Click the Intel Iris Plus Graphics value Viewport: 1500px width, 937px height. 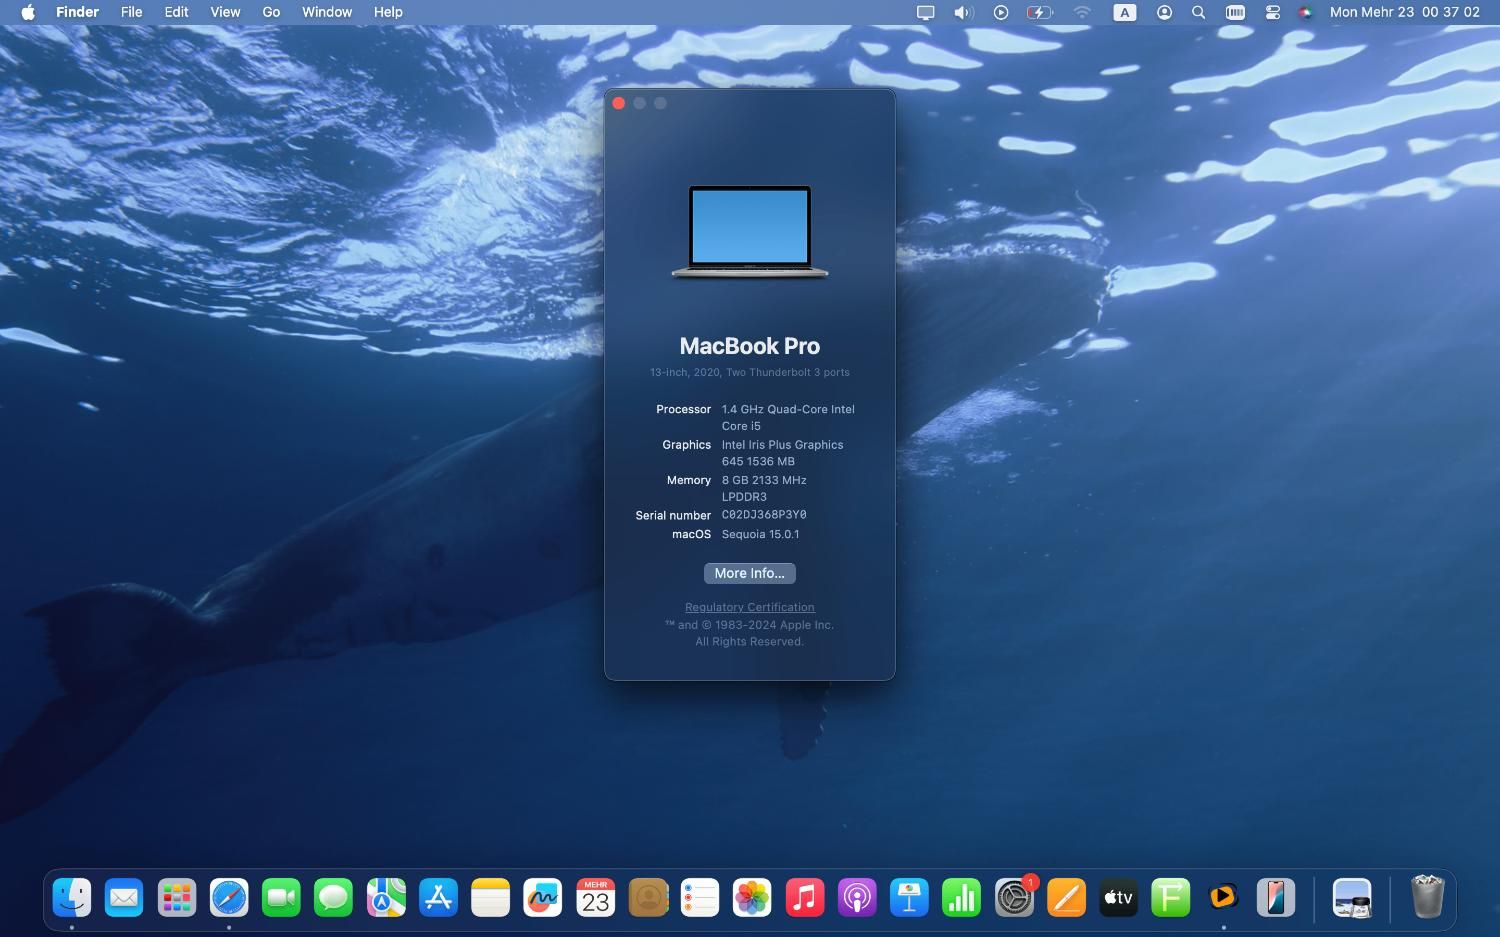[782, 453]
